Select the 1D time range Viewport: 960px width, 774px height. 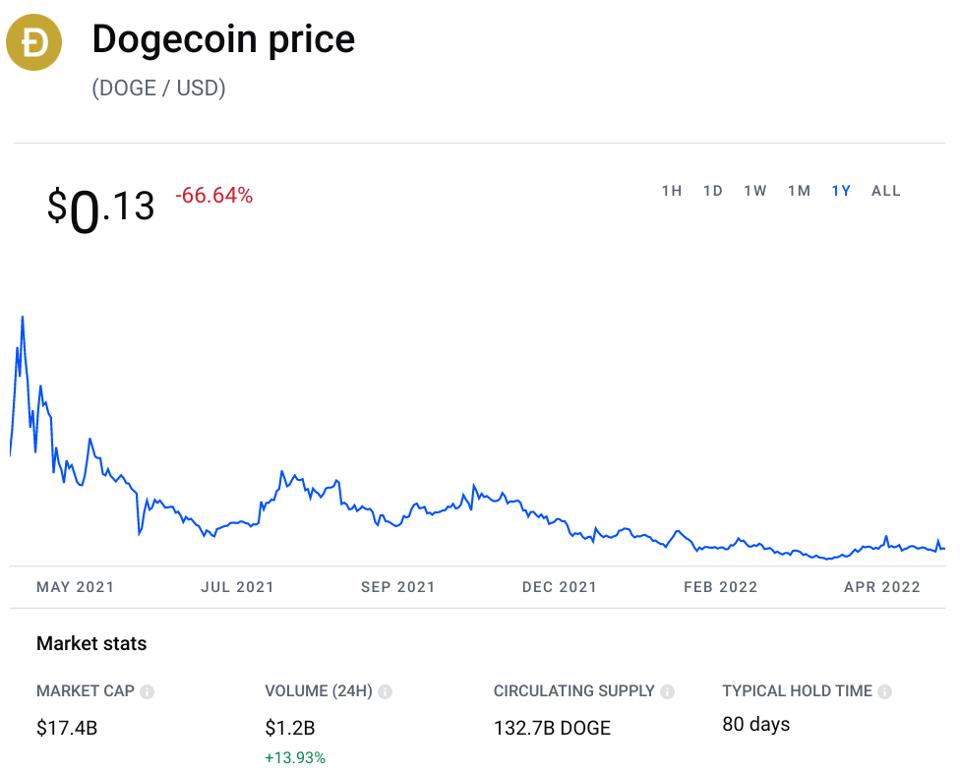(714, 190)
